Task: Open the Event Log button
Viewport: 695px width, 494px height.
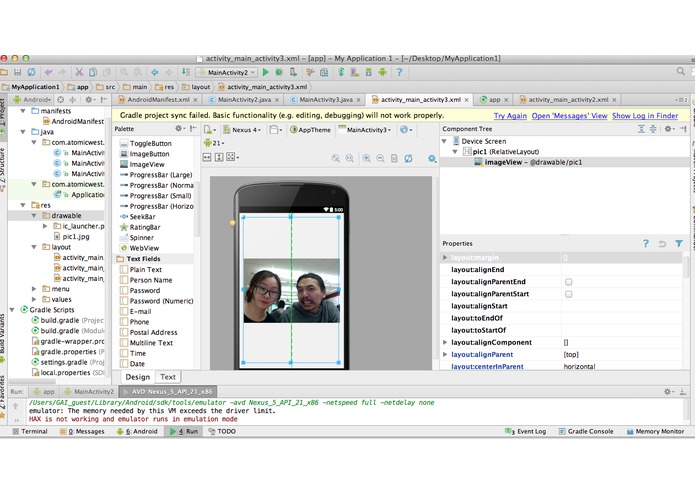Action: [x=525, y=431]
